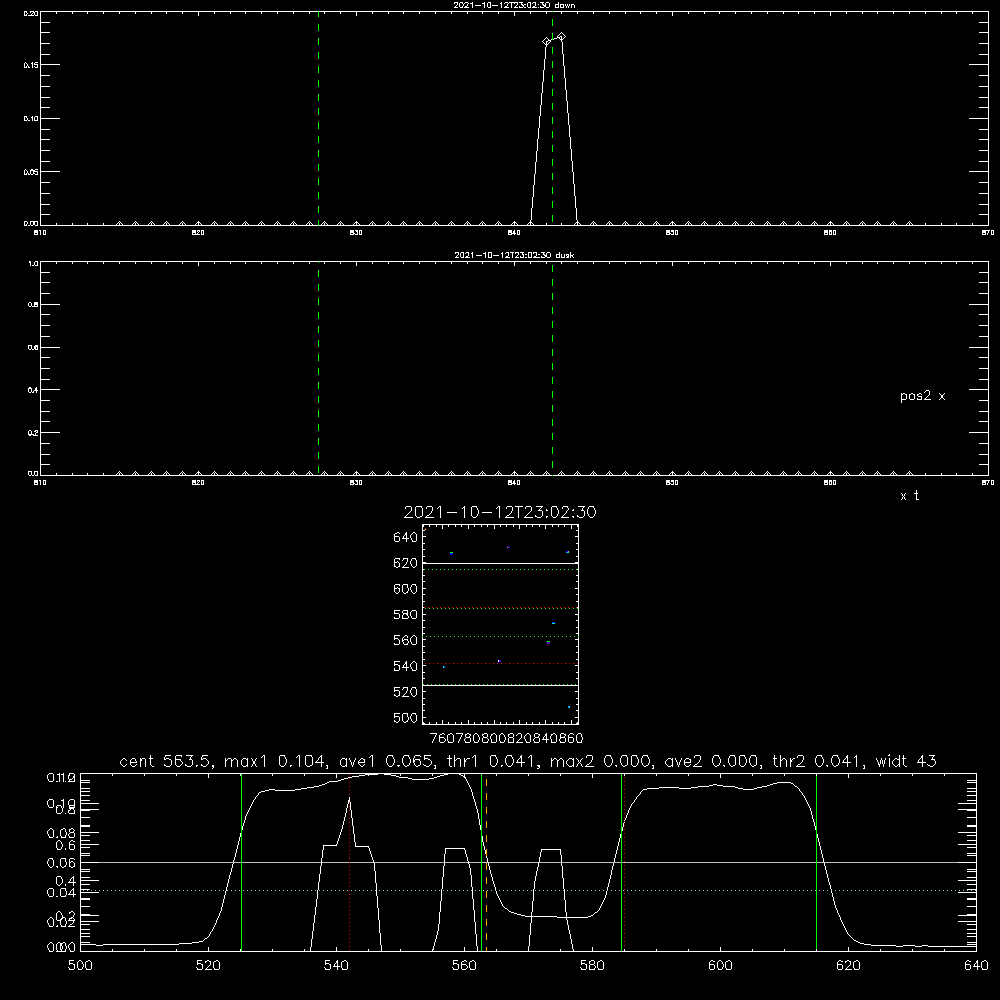Click the '620' y-axis label of the small centre plot
Viewport: 1000px width, 1000px height.
[x=406, y=563]
